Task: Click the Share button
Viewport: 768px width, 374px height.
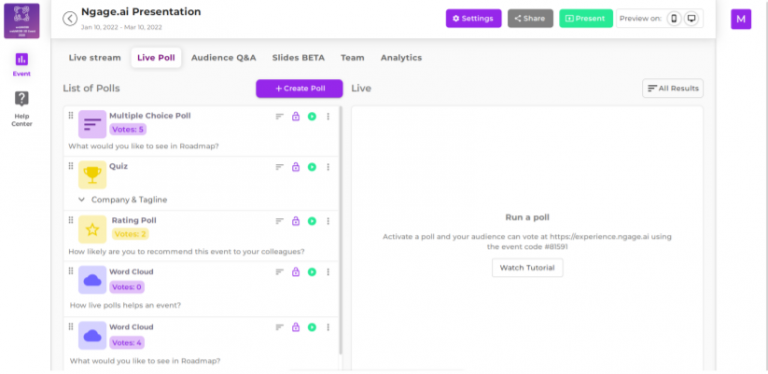Action: click(x=530, y=19)
